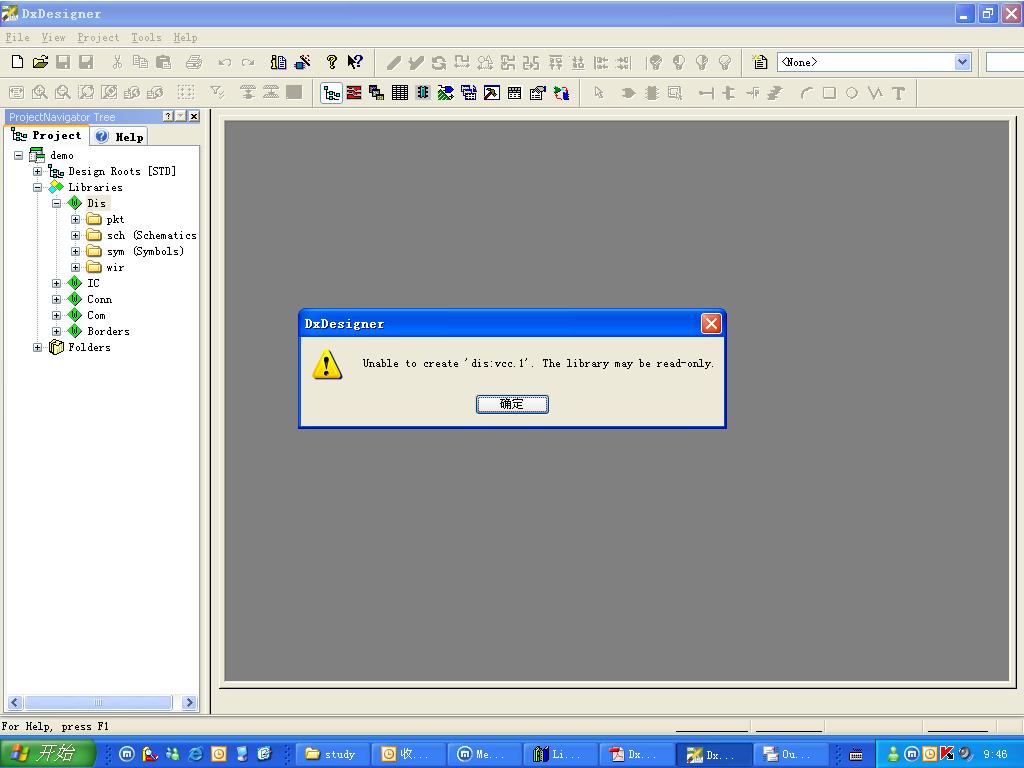Select the Com library label

(96, 315)
